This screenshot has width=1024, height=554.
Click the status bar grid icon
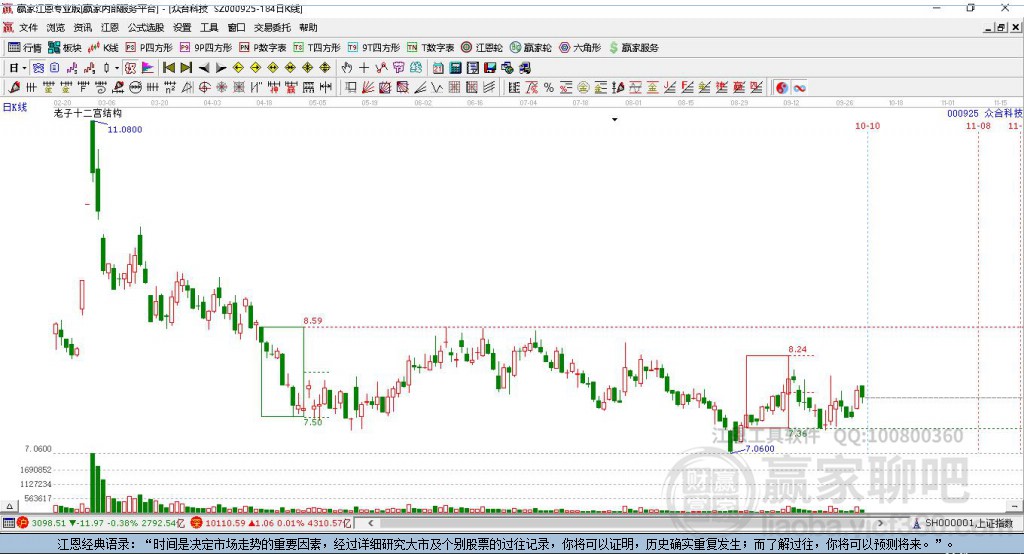click(8, 523)
